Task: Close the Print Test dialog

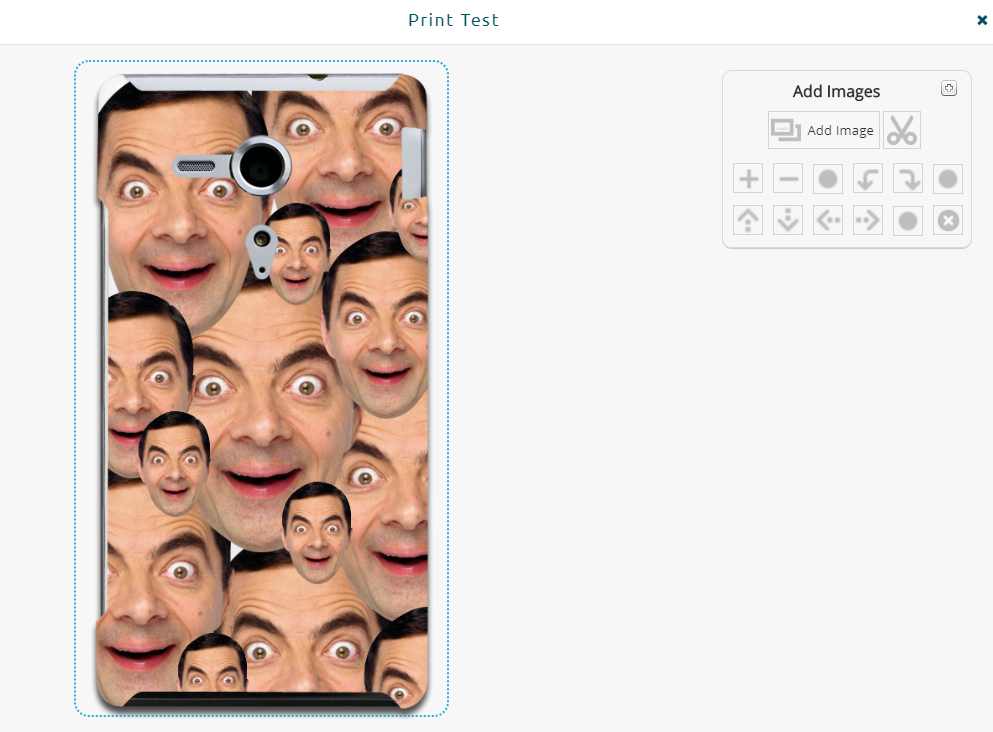Action: (x=982, y=20)
